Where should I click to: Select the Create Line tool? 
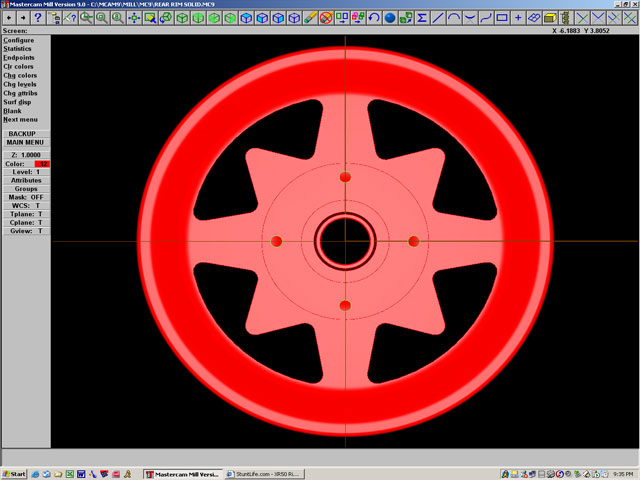438,18
